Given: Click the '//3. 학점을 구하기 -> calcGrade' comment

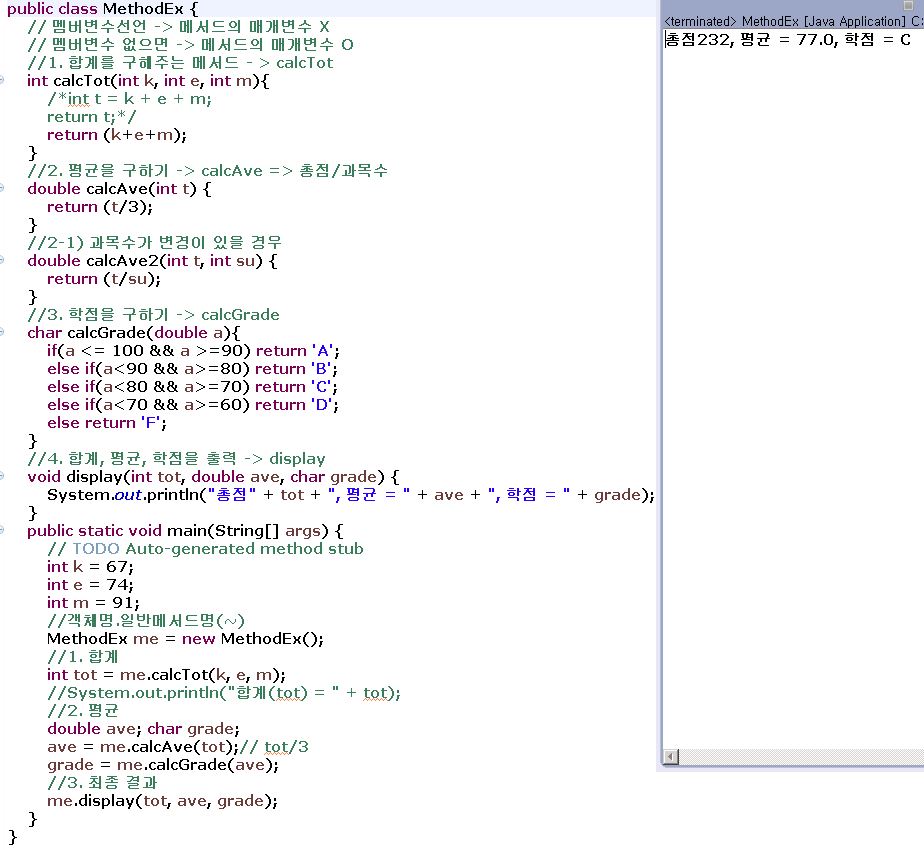Looking at the screenshot, I should (x=153, y=314).
